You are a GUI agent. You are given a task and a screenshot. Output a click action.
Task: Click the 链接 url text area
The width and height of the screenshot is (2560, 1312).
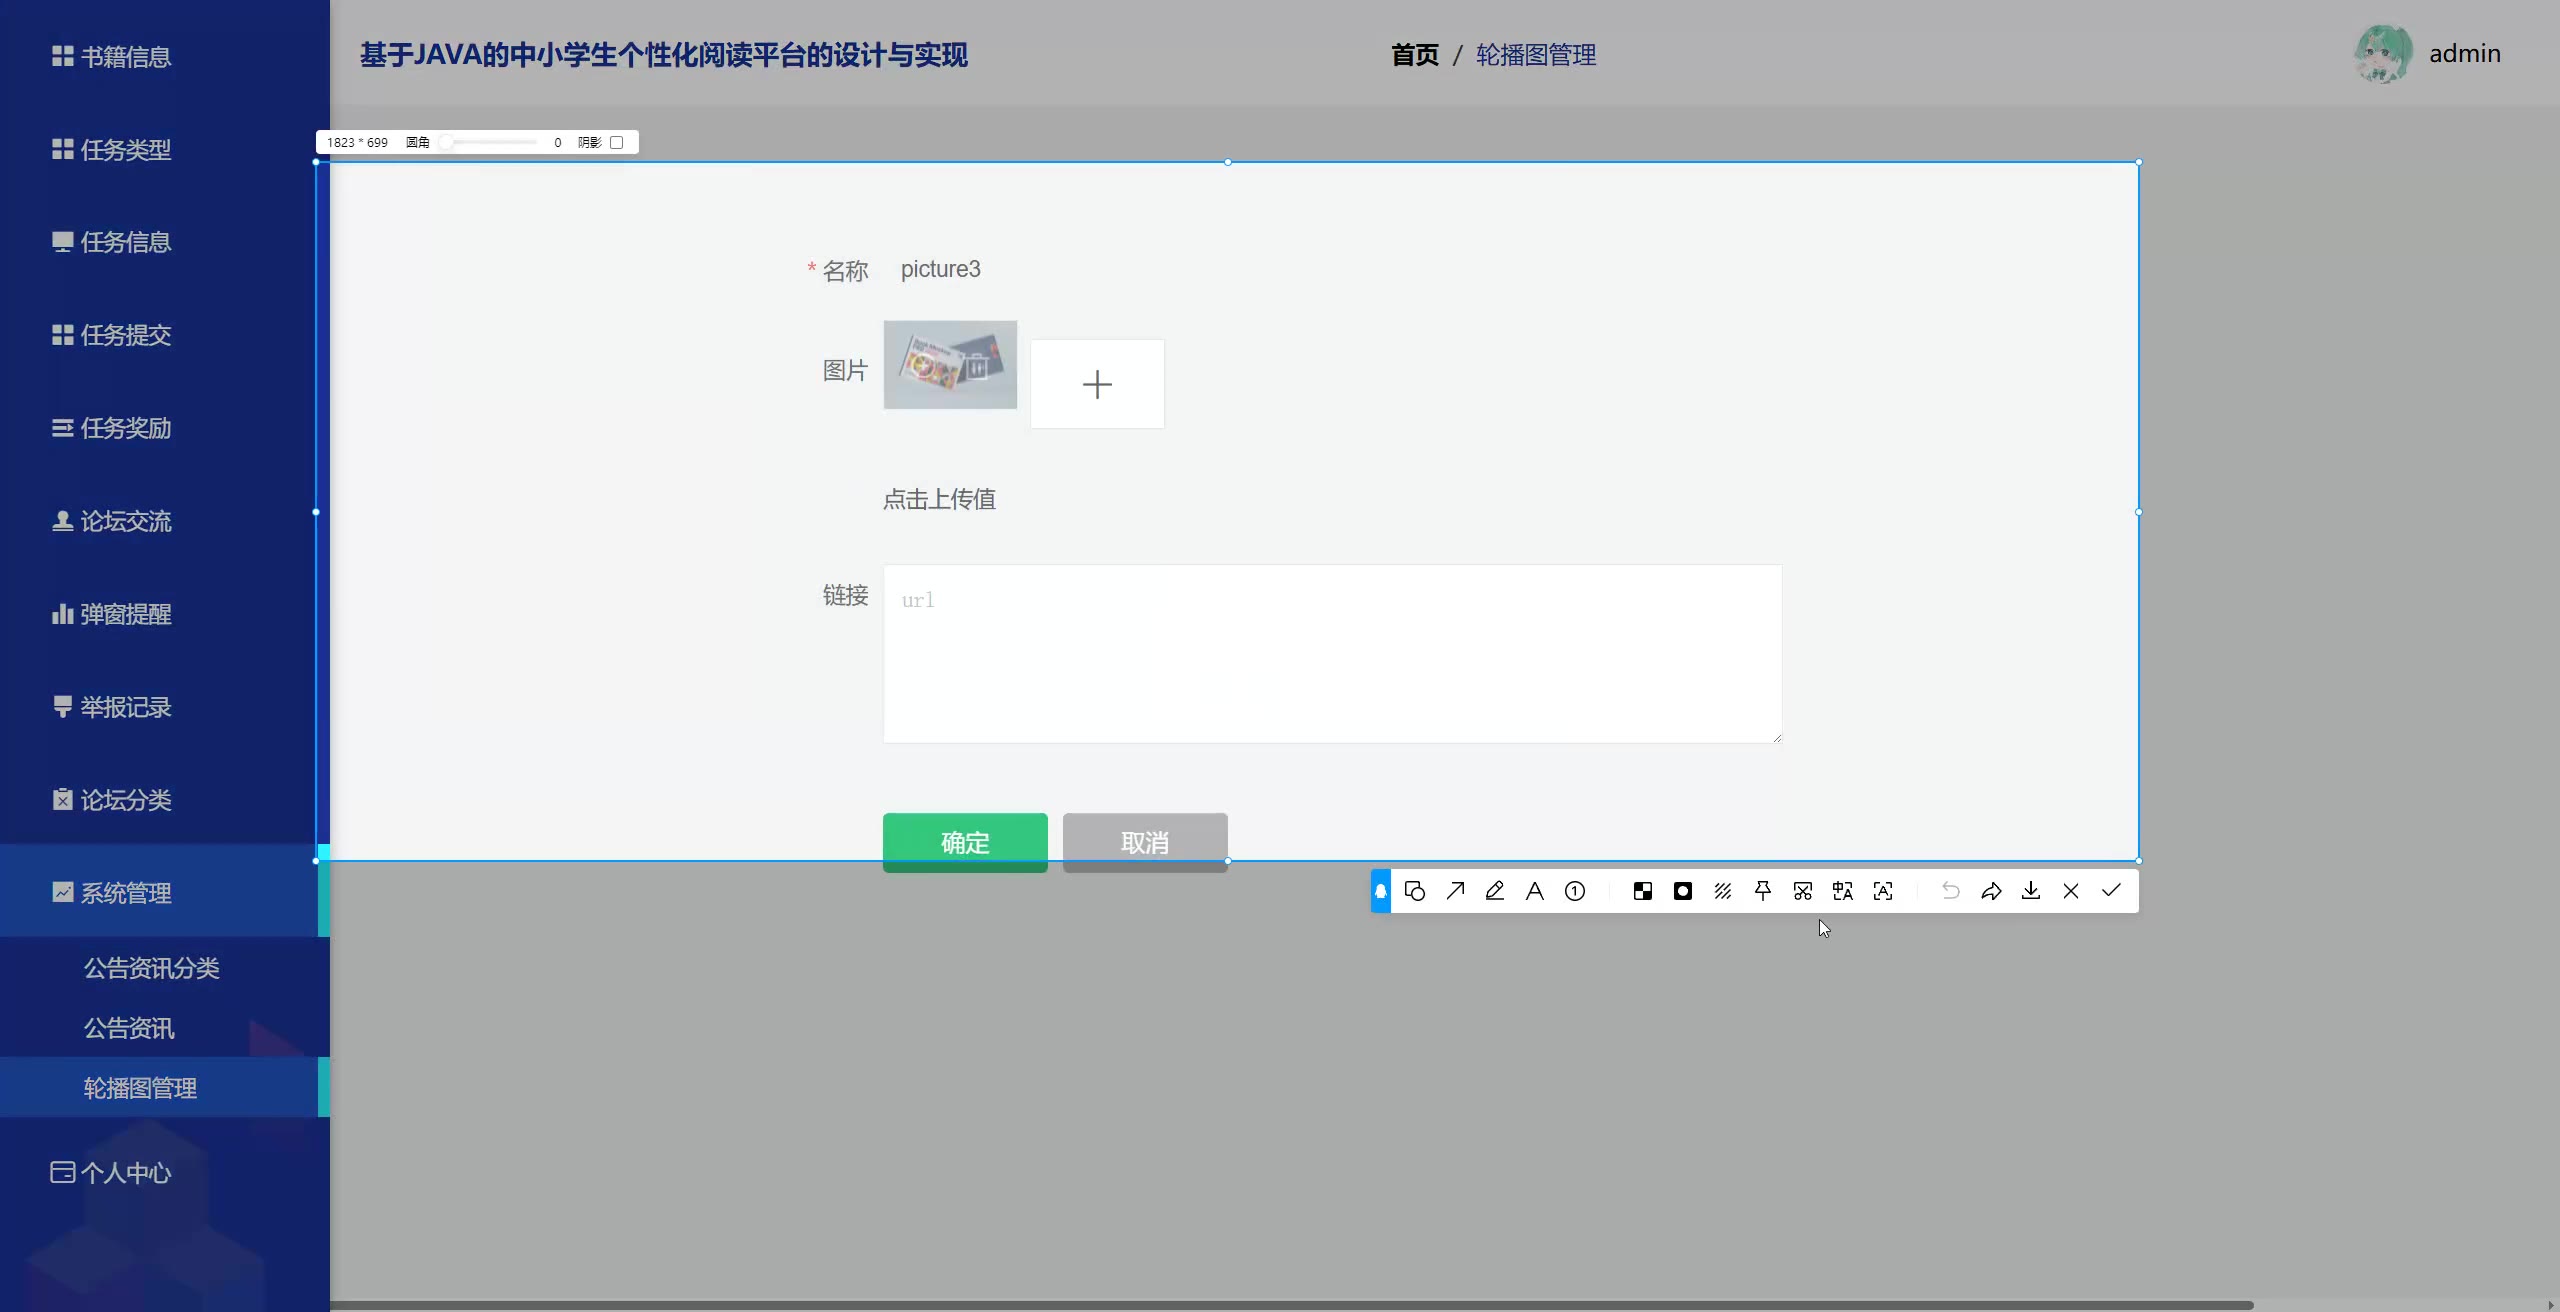coord(1332,654)
